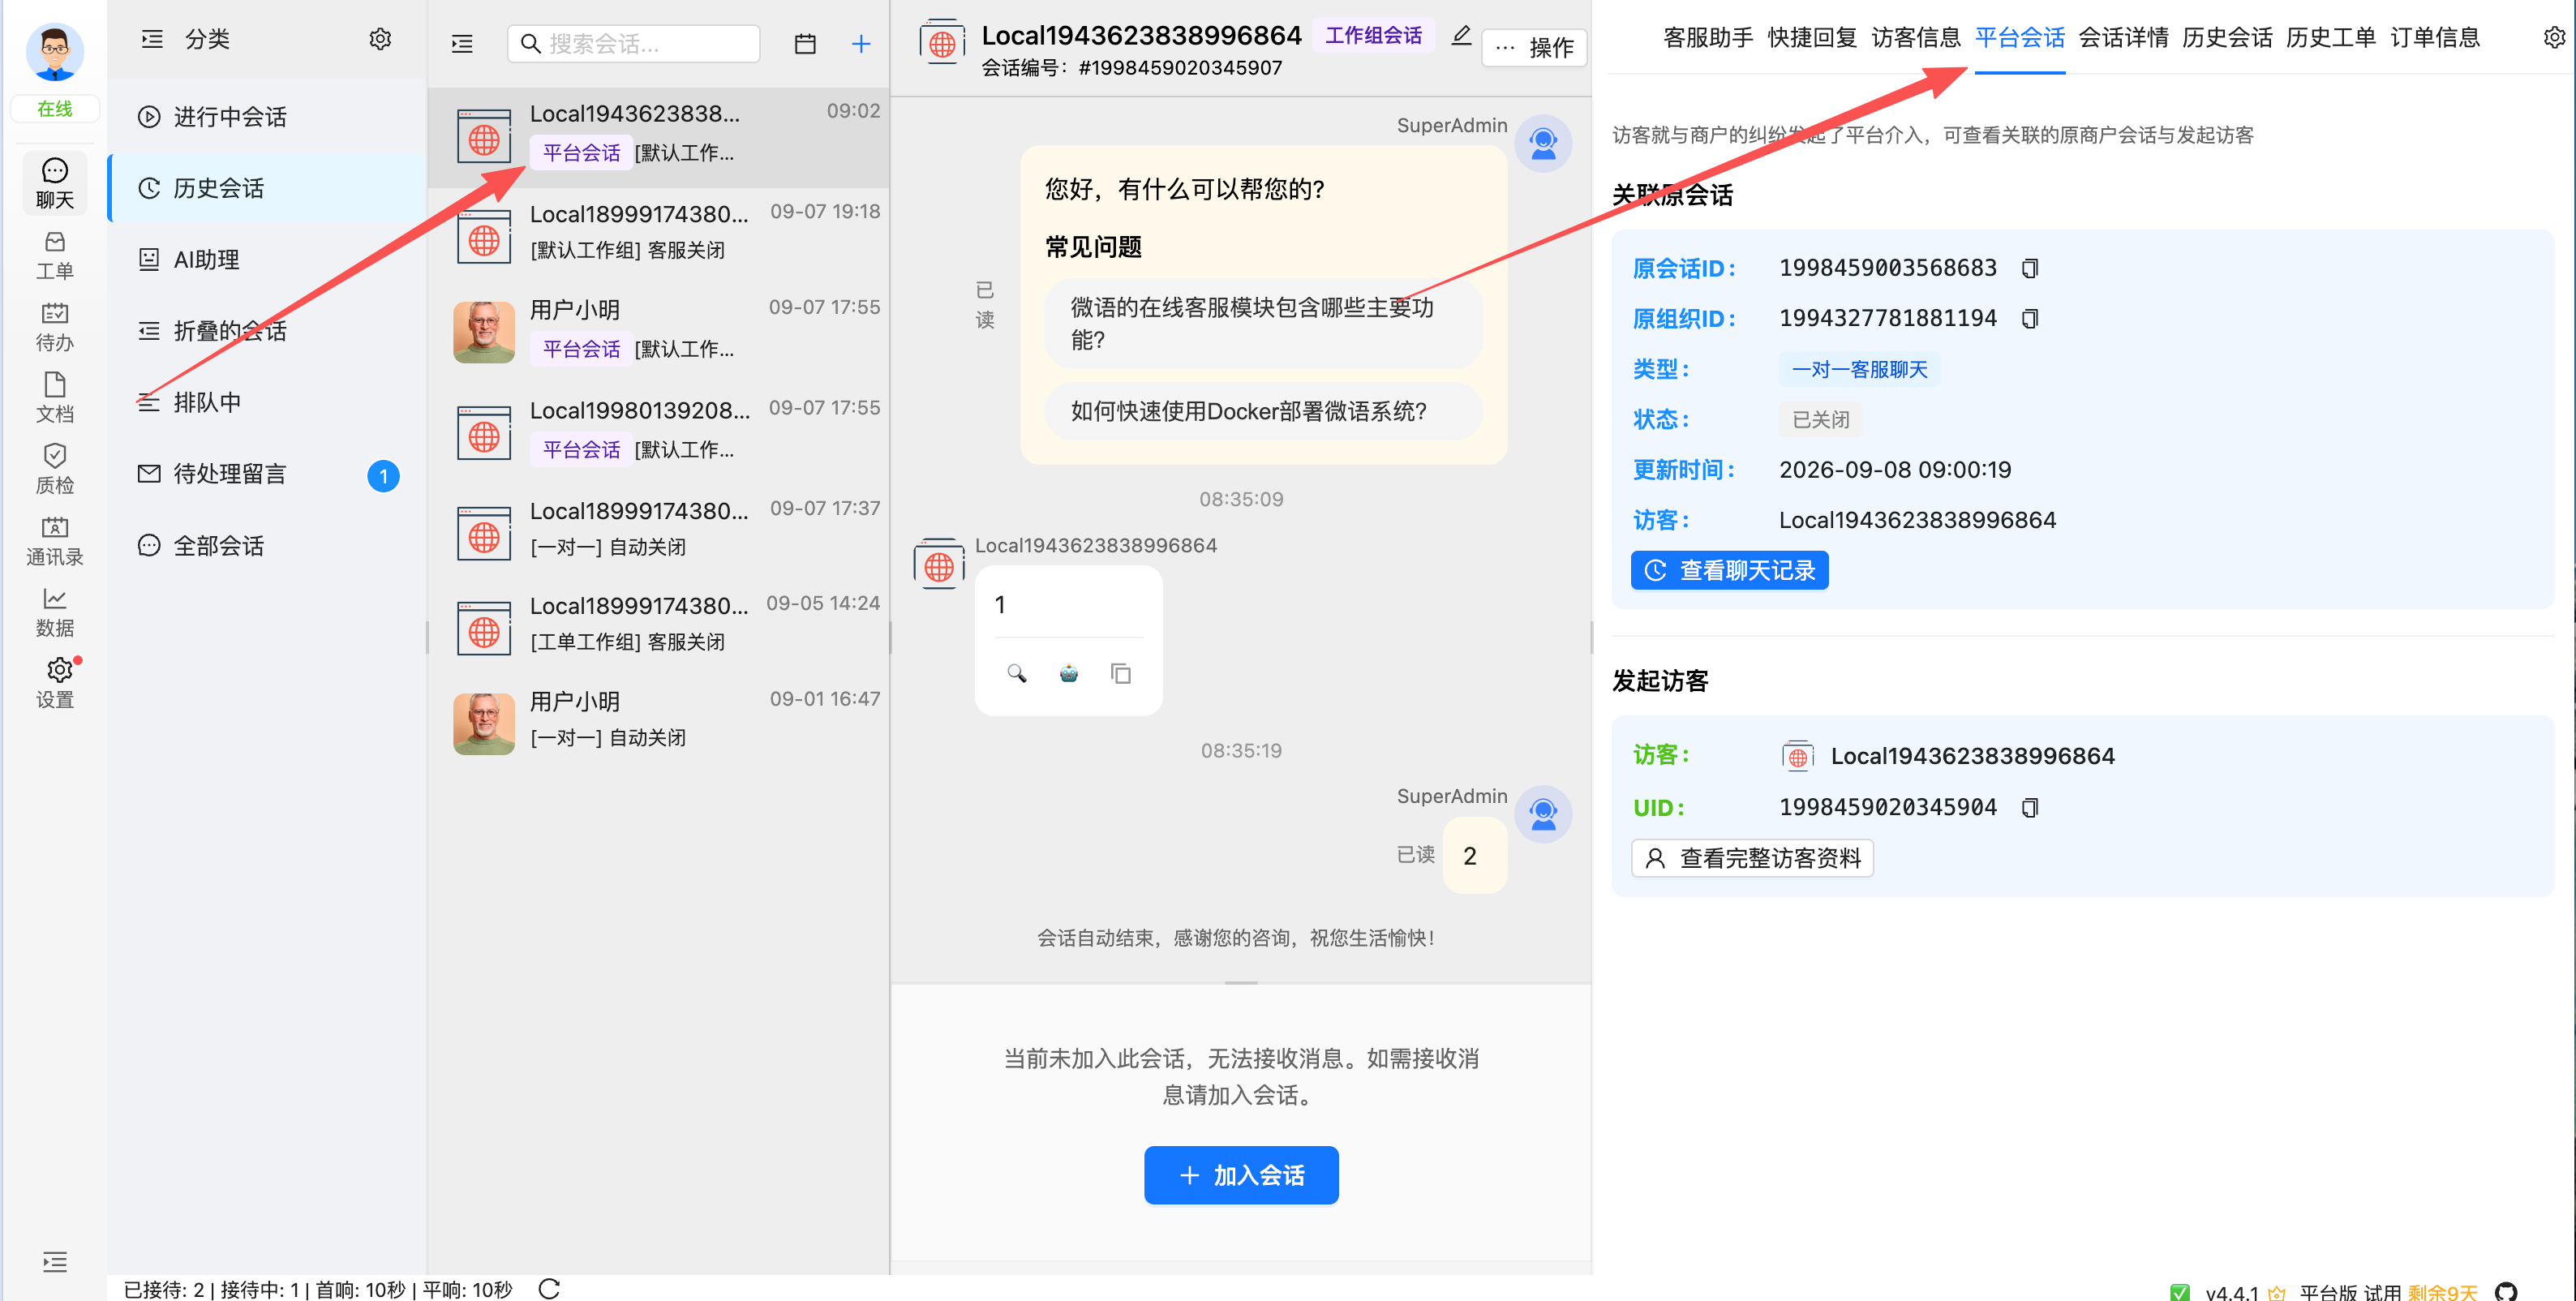Click the pencil edit icon beside conversation title
The image size is (2576, 1301).
click(x=1461, y=36)
